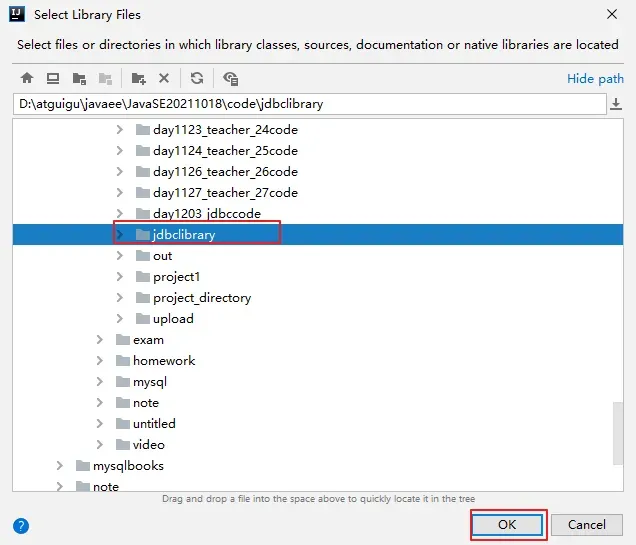Open the help question mark icon
636x545 pixels.
pos(21,525)
